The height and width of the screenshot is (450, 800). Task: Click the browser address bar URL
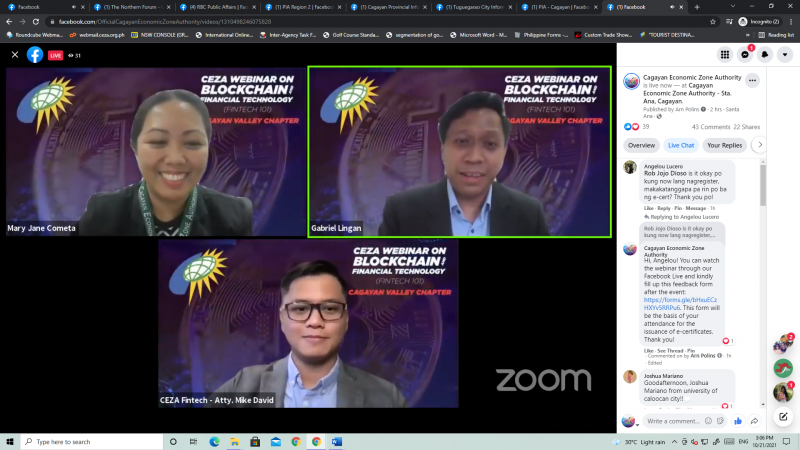pyautogui.click(x=165, y=21)
